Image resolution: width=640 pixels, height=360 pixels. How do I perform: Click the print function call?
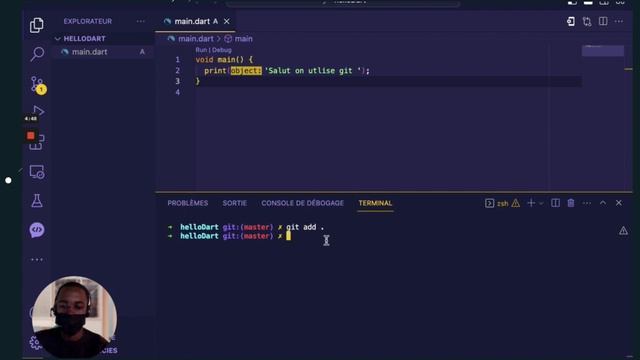[x=215, y=71]
